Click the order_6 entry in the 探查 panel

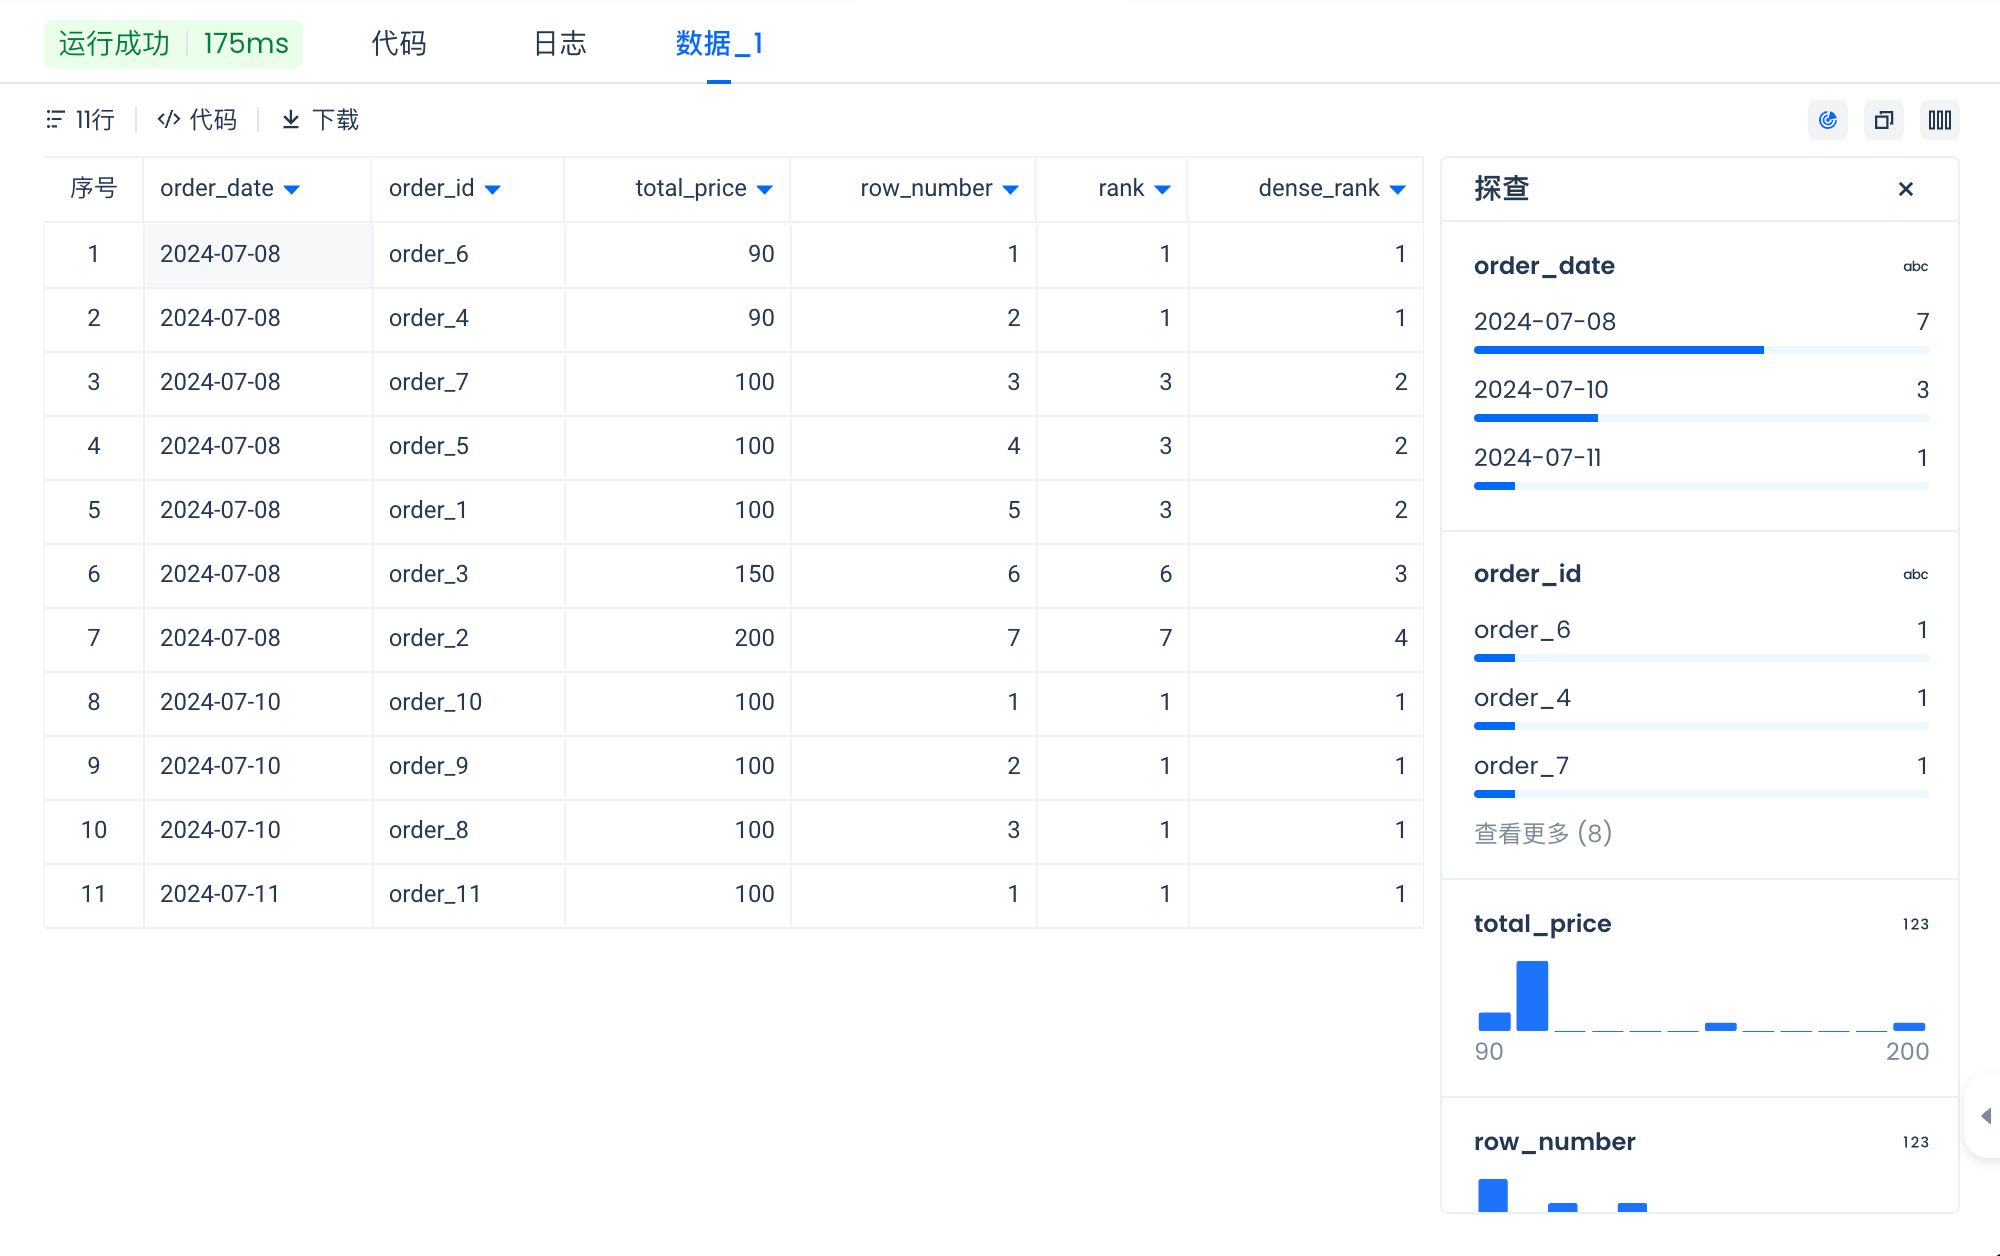(x=1522, y=630)
